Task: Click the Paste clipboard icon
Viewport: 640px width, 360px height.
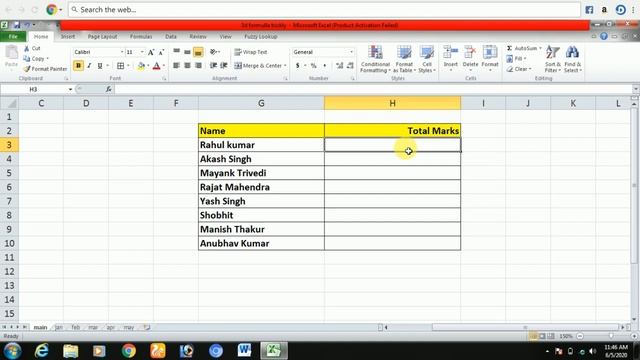Action: 11,53
